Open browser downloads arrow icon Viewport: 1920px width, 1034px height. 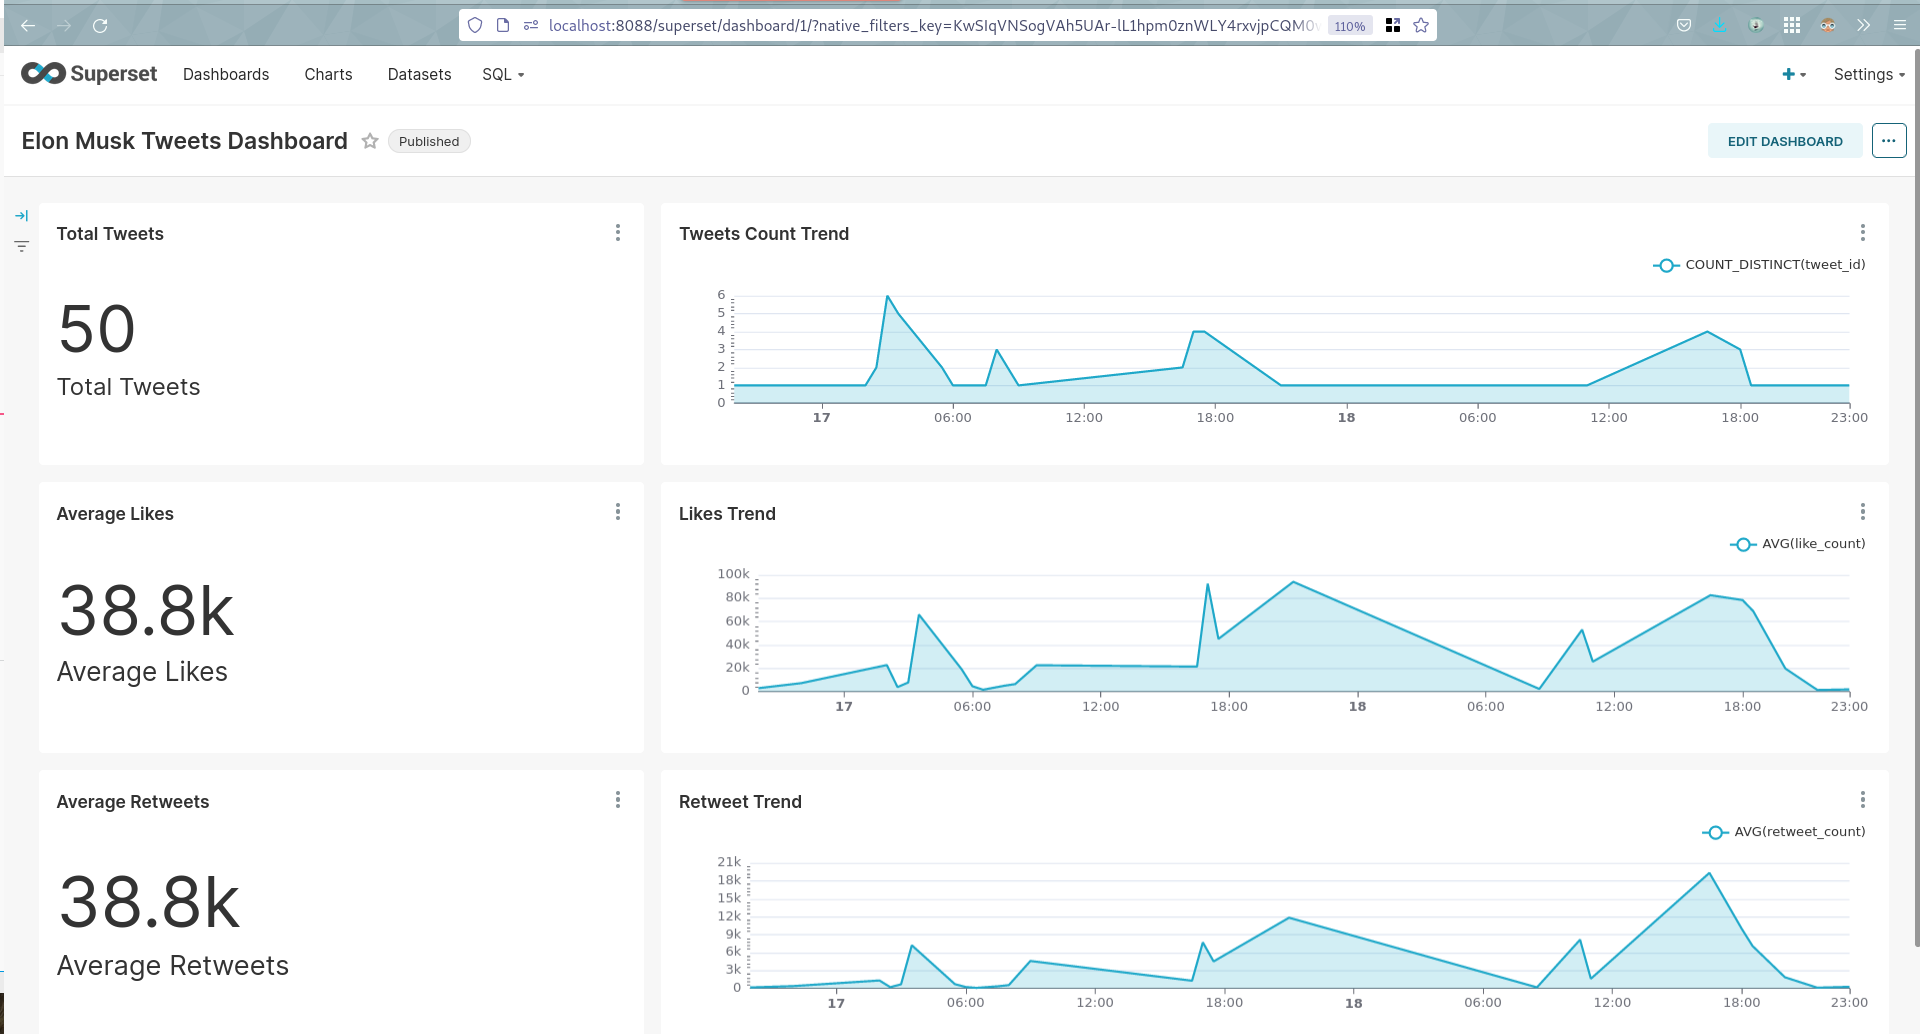tap(1720, 25)
